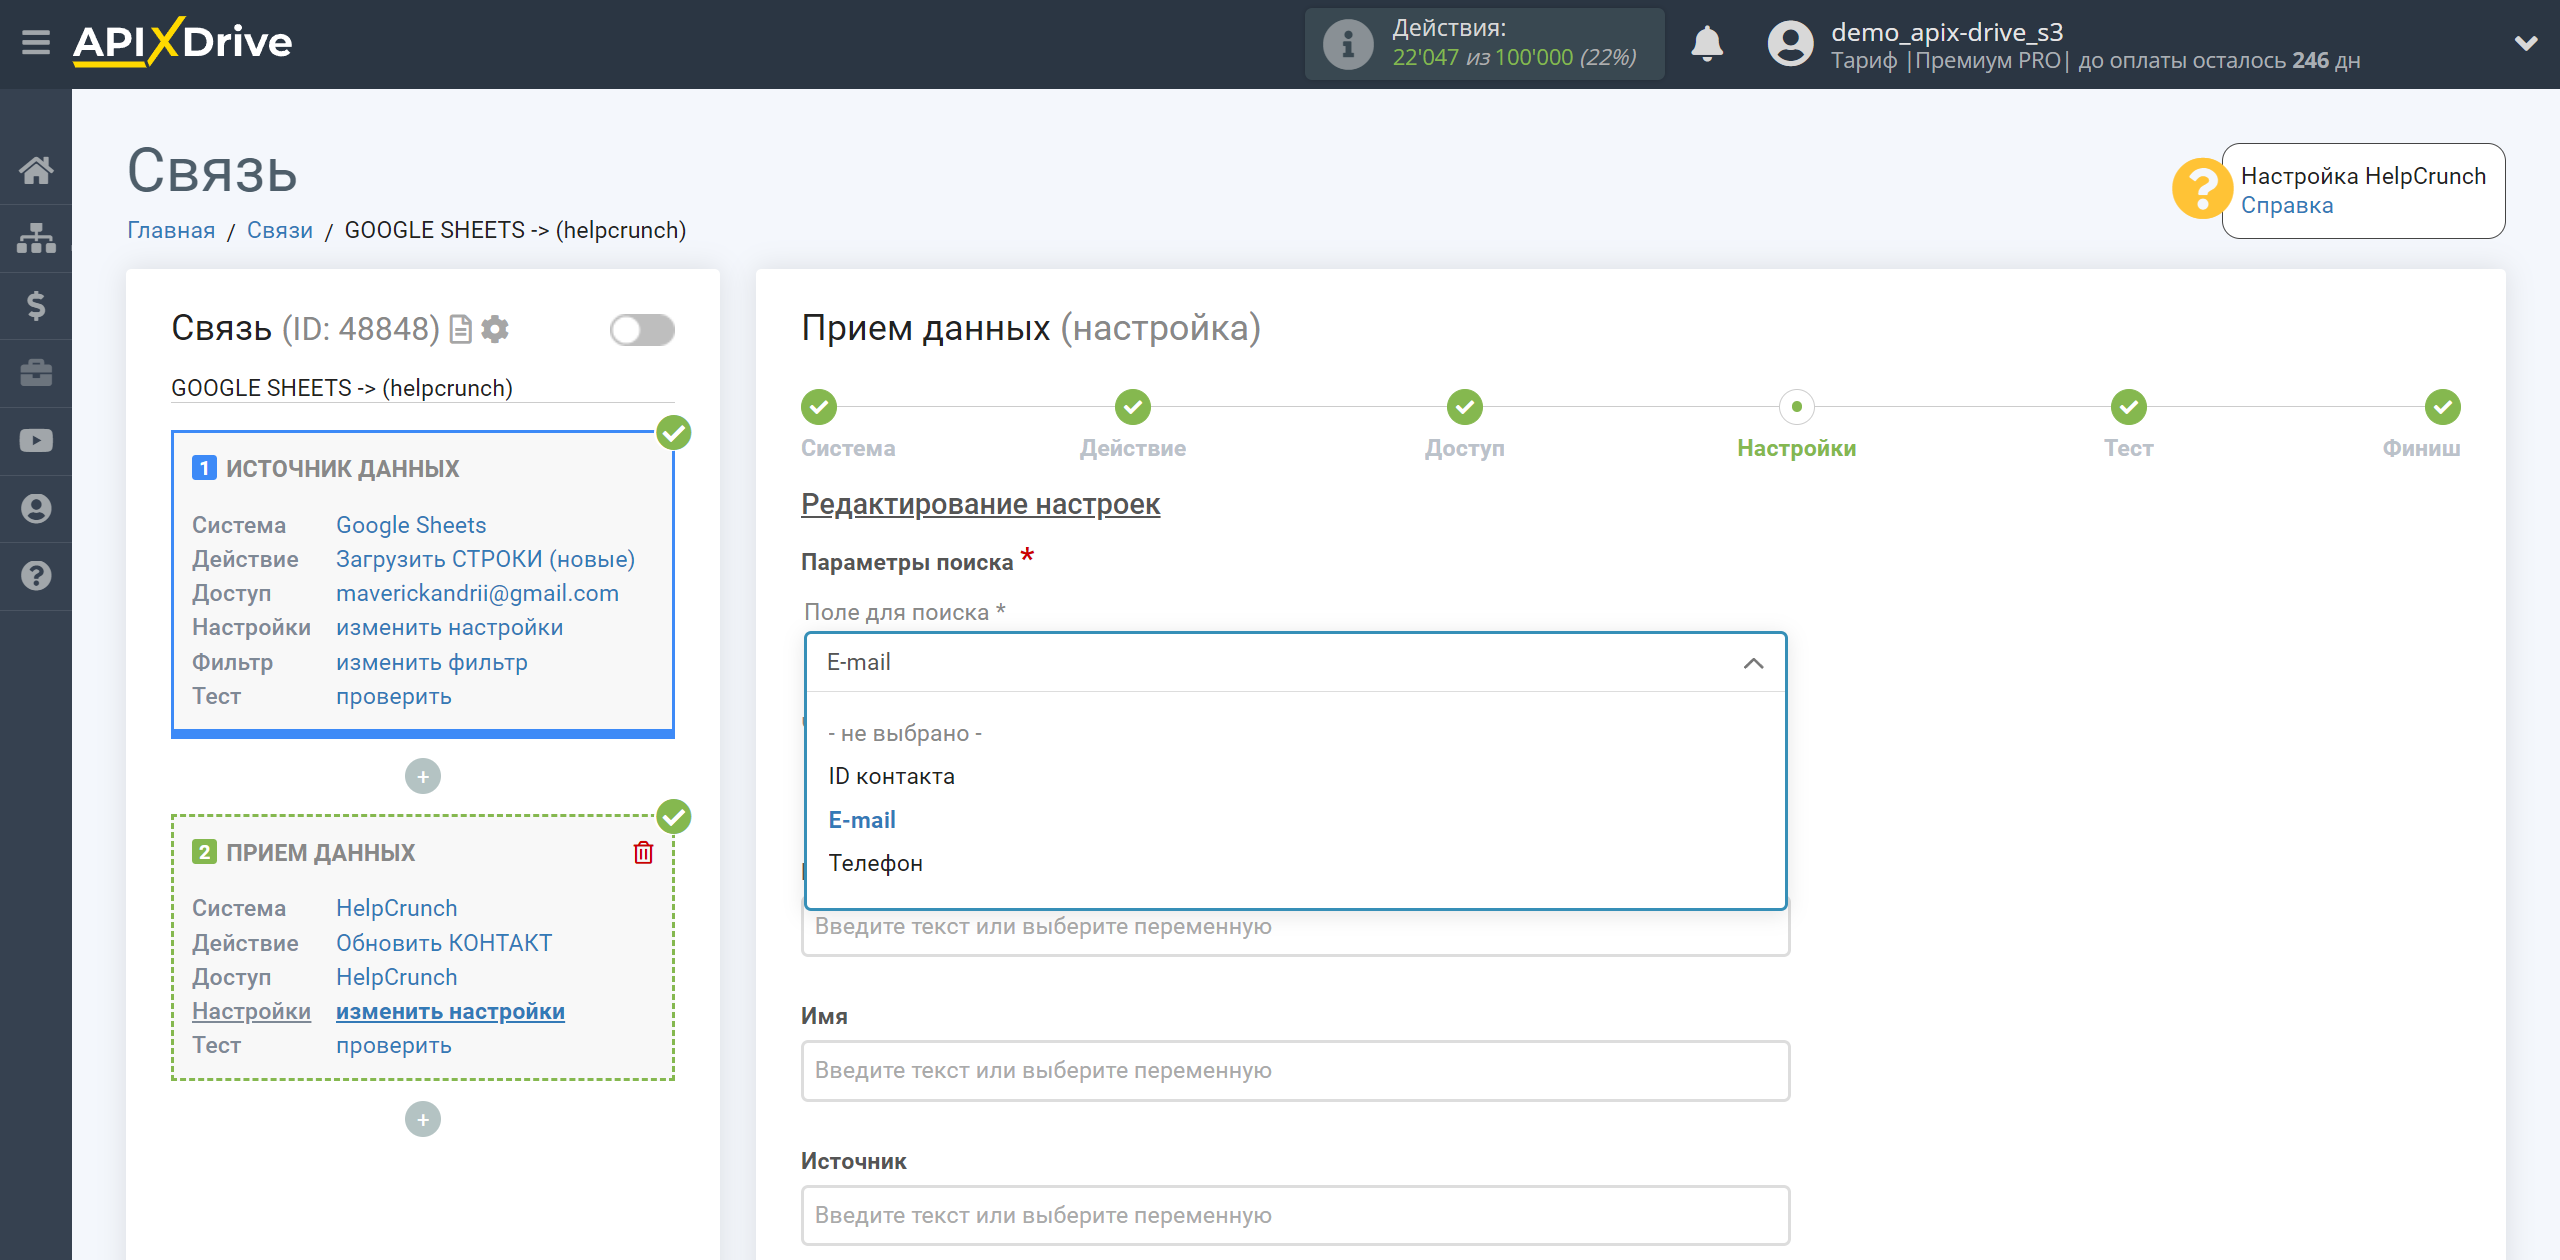The image size is (2560, 1260).
Task: Click Загрузить СТРОКИ (новые) action link
Action: pyautogui.click(x=485, y=559)
